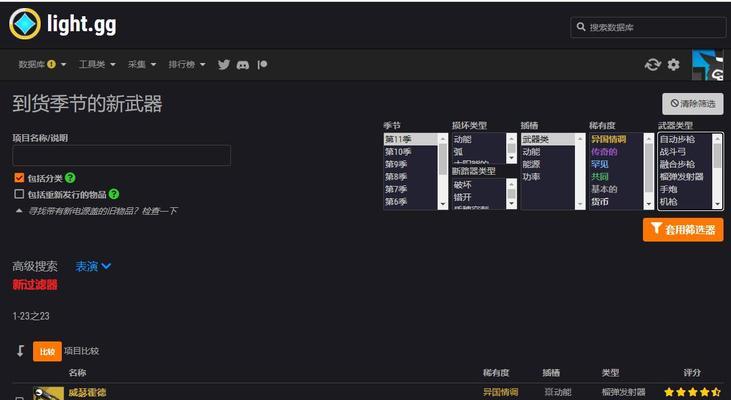Open the 采集 menu
The width and height of the screenshot is (731, 400).
coord(142,64)
